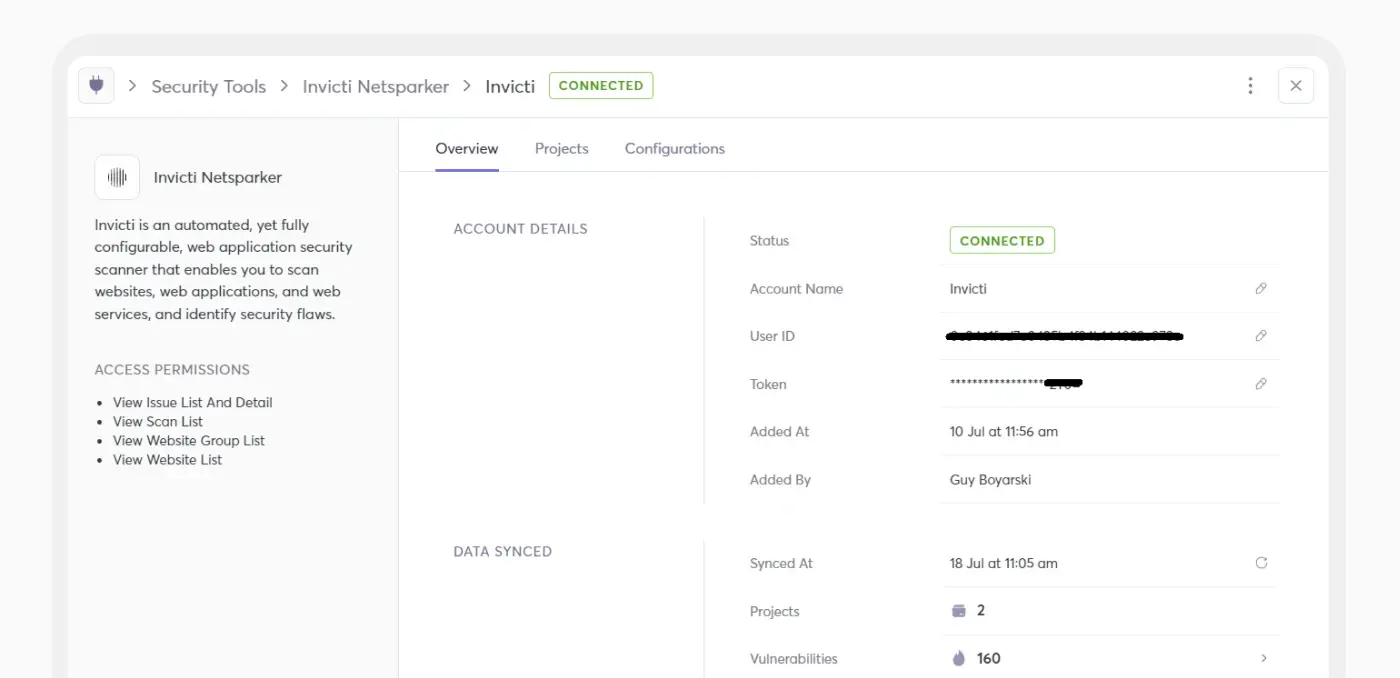The height and width of the screenshot is (678, 1400).
Task: Click the masked Token value
Action: click(x=1016, y=384)
